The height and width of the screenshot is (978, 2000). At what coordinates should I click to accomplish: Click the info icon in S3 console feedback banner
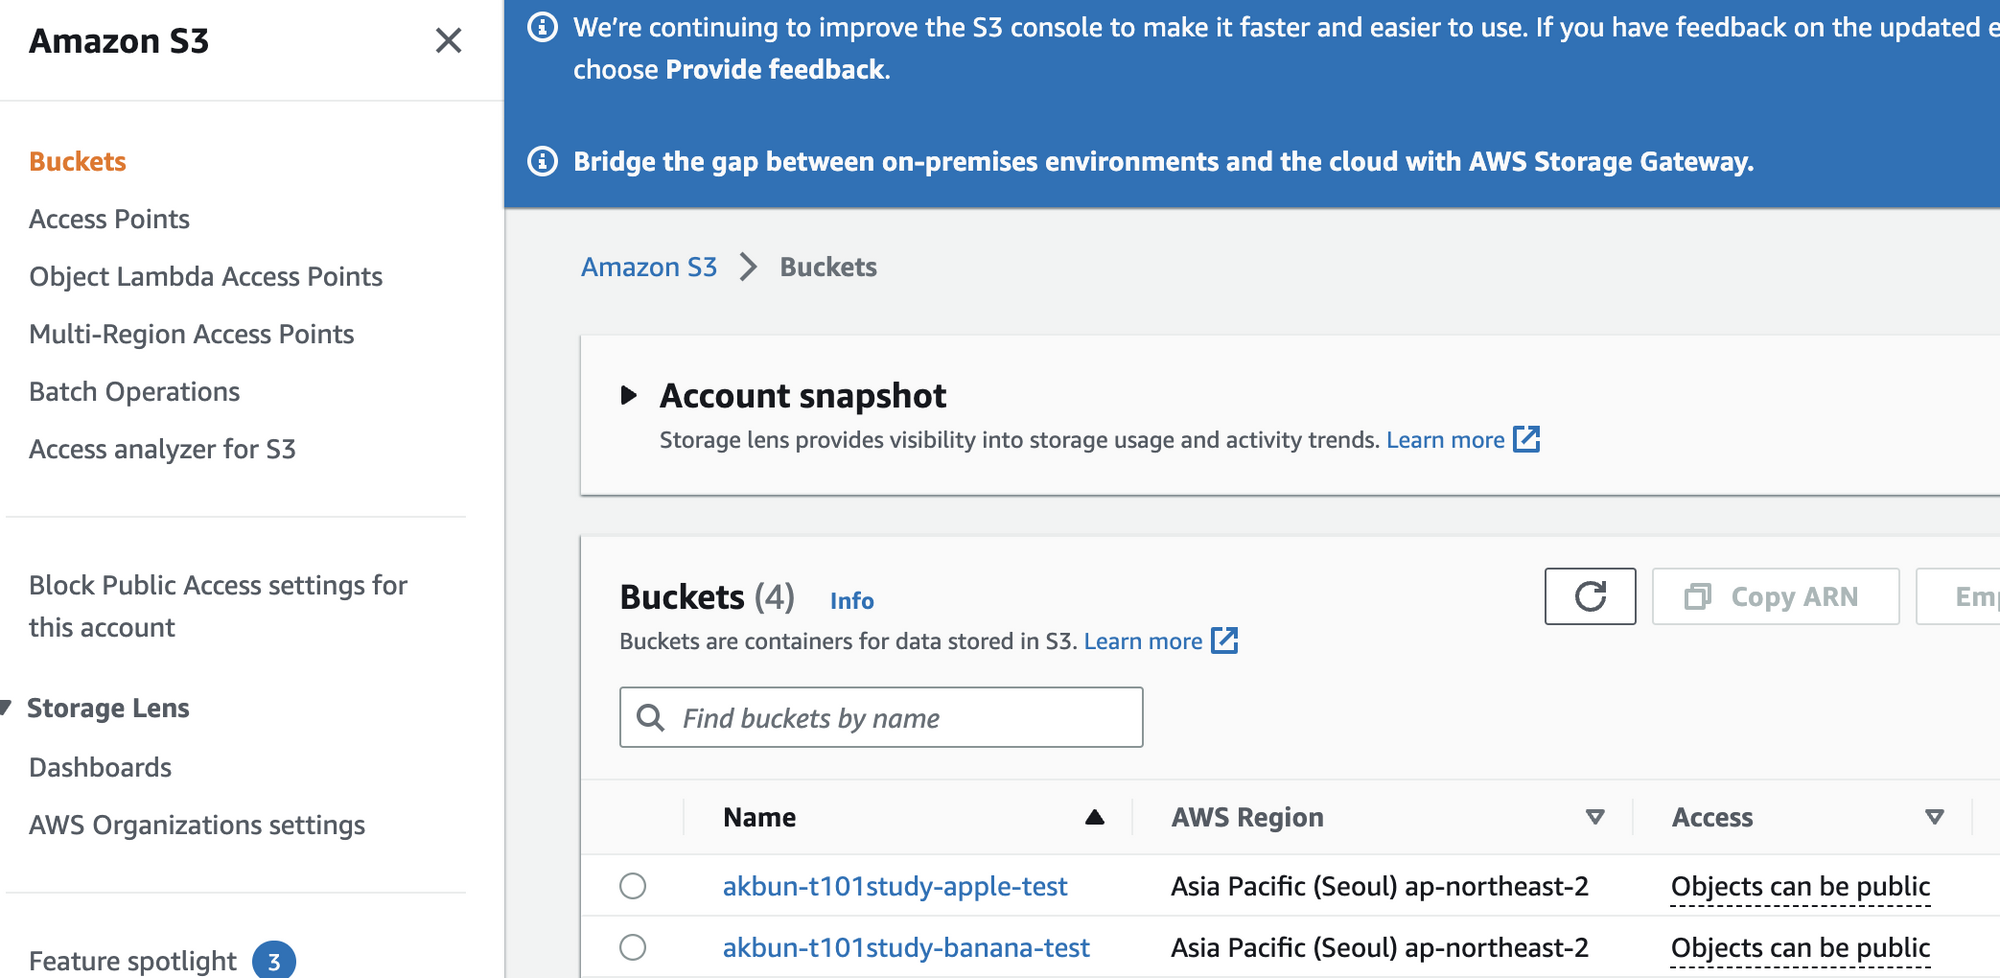pyautogui.click(x=542, y=27)
